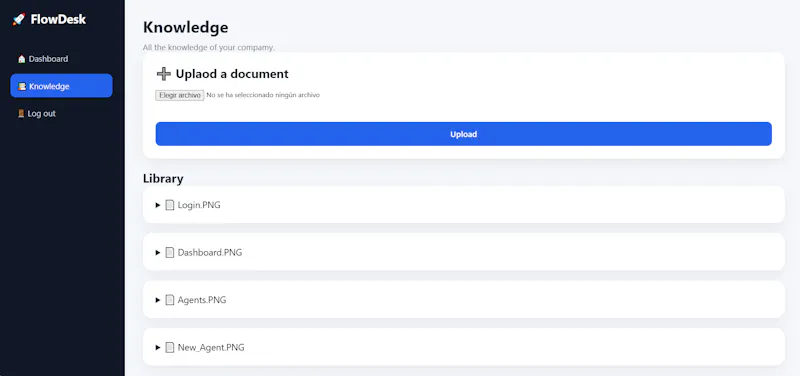Click 'All the knowledge of your compamy.' subtitle
Screen dimensions: 800x376
pyautogui.click(x=209, y=47)
